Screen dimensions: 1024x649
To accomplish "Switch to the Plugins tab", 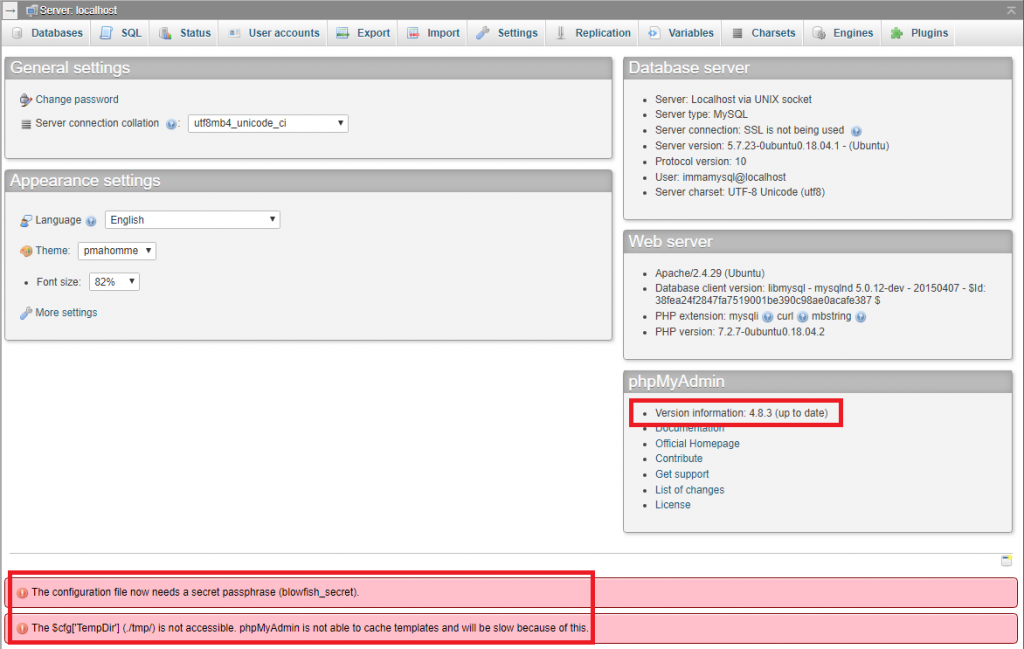I will pos(918,32).
